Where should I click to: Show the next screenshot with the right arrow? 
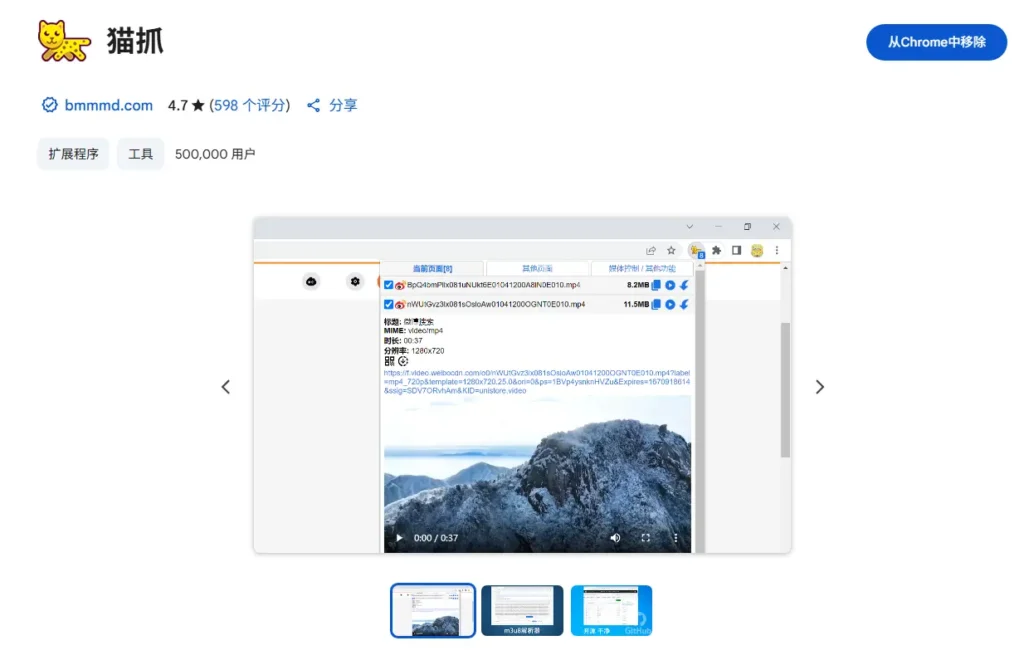point(820,387)
